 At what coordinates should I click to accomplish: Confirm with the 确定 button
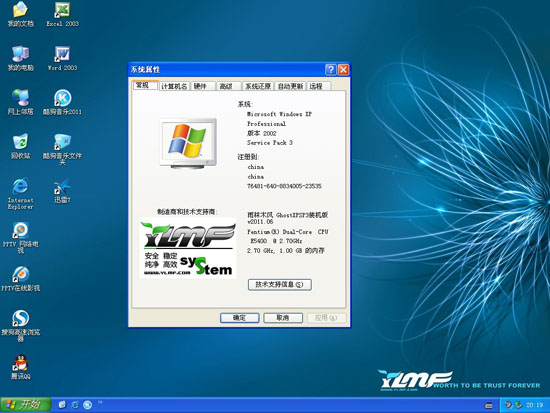[x=240, y=318]
